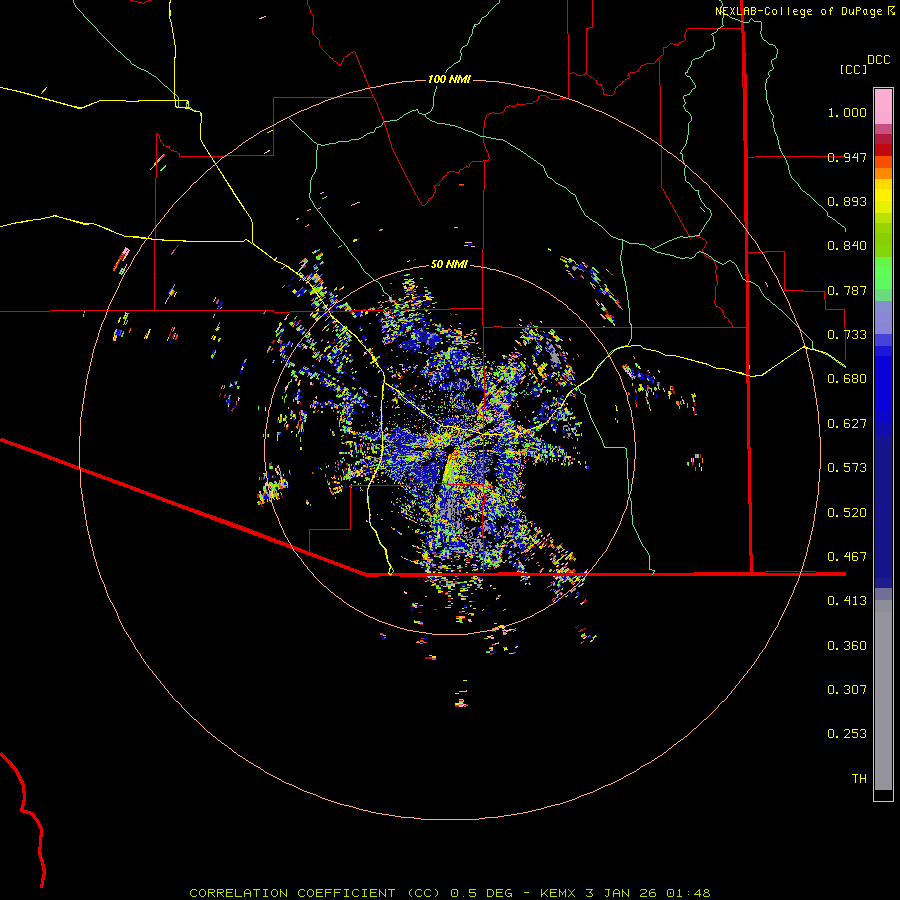Click the 0.573 scale value
The width and height of the screenshot is (900, 900).
tap(847, 468)
